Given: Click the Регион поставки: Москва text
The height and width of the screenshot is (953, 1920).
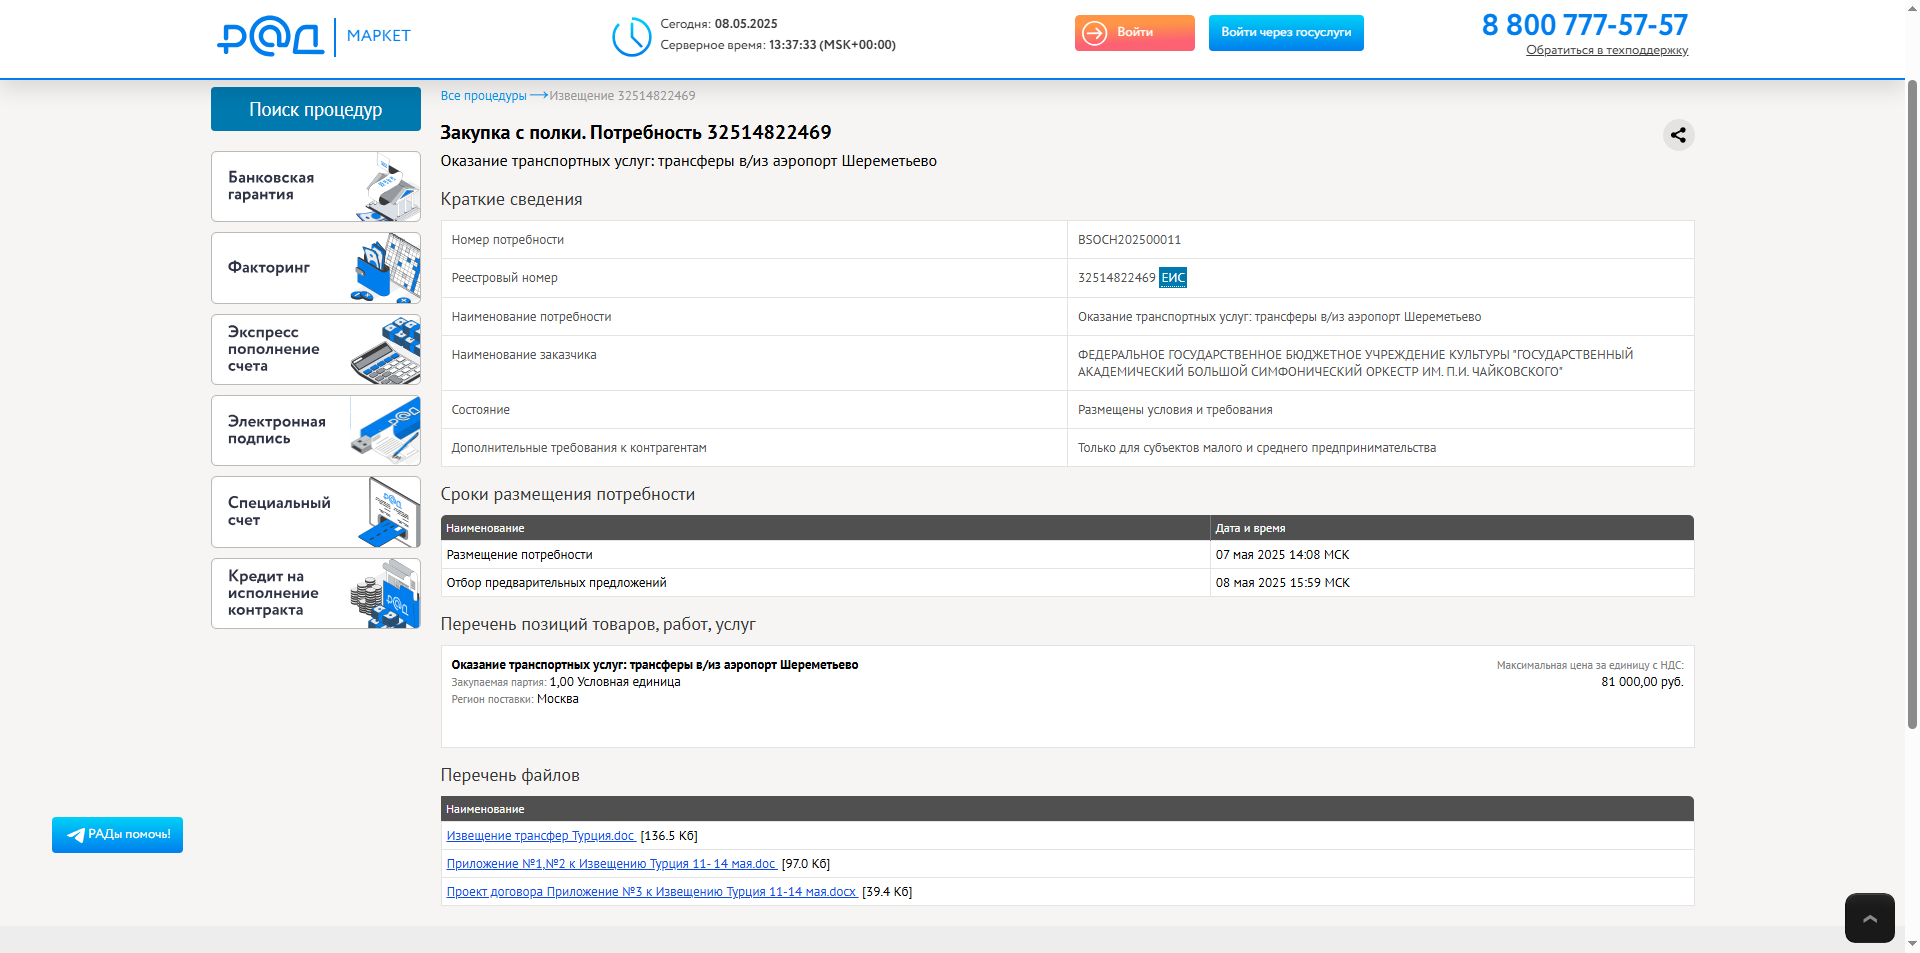Looking at the screenshot, I should coord(515,699).
